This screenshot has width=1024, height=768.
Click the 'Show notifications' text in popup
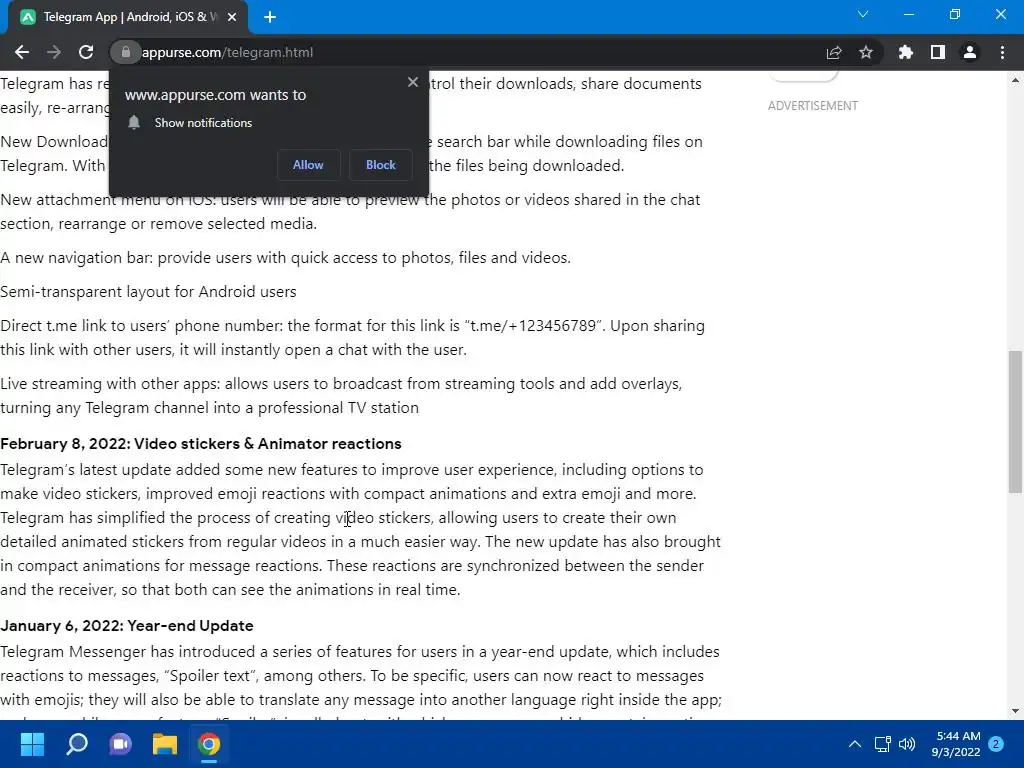(x=203, y=123)
